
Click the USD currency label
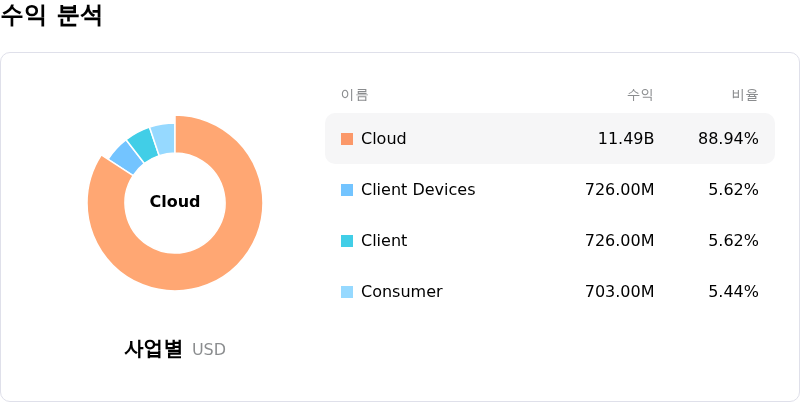pyautogui.click(x=209, y=350)
